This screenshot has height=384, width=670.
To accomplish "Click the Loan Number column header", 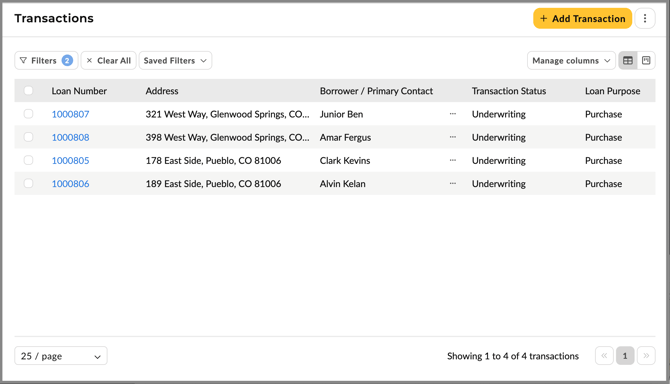I will tap(79, 91).
